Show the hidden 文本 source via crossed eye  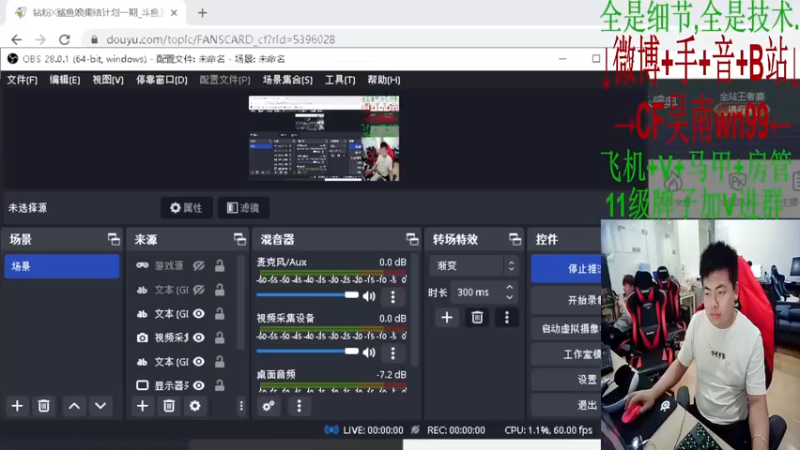coord(199,290)
